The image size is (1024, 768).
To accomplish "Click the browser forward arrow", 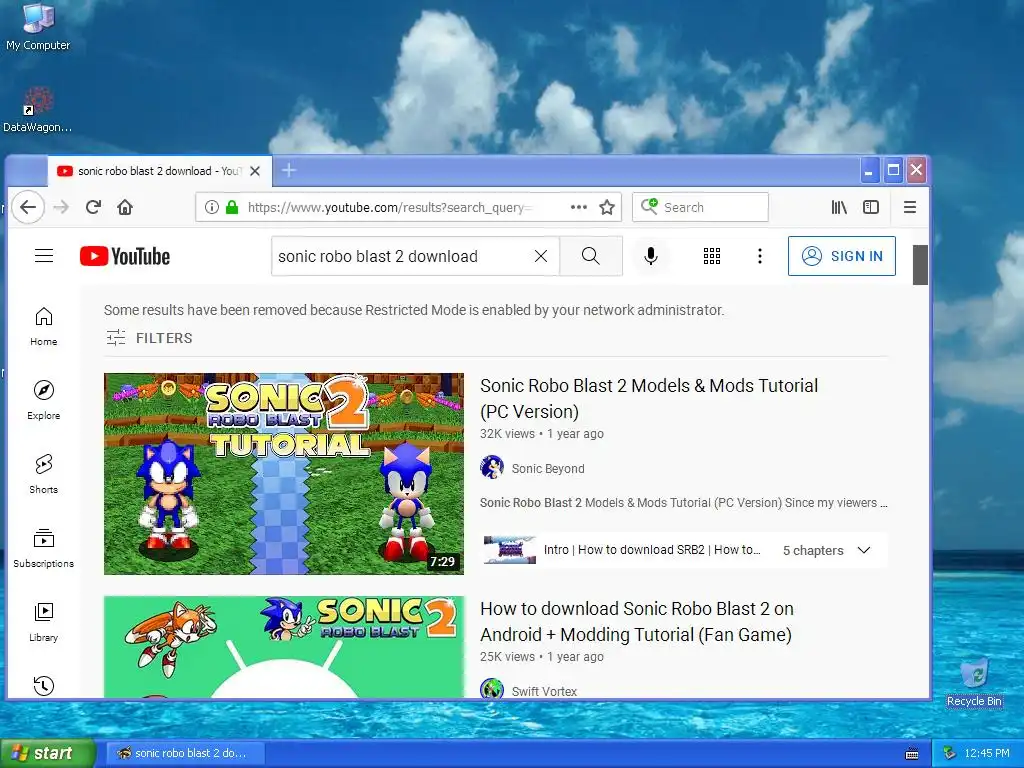I will (x=61, y=207).
